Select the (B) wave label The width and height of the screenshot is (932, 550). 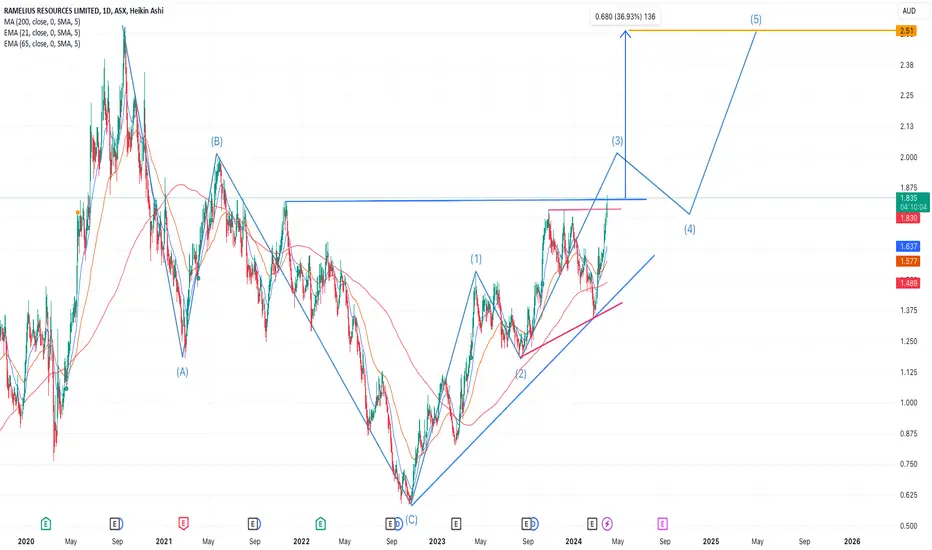(x=217, y=141)
